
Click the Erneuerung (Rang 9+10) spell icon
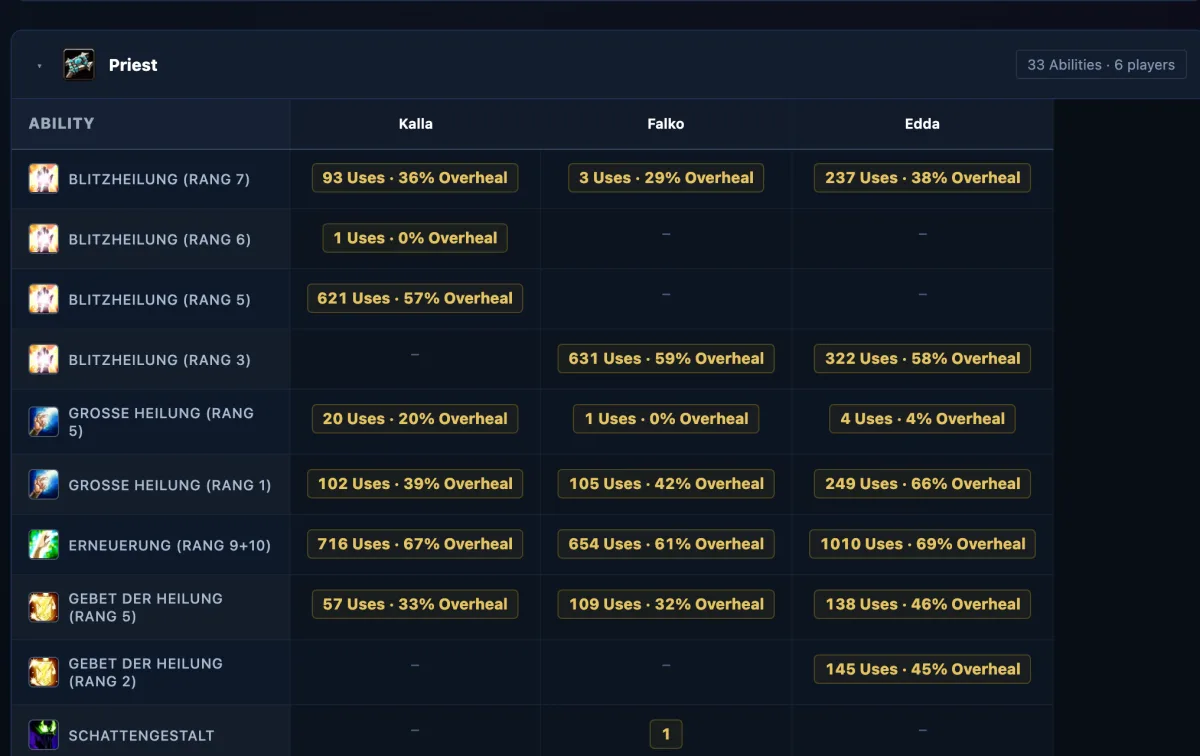tap(44, 545)
